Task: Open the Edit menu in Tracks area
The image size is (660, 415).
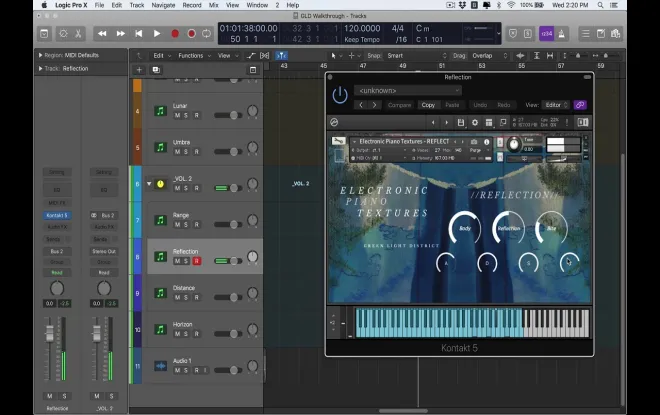Action: click(162, 56)
